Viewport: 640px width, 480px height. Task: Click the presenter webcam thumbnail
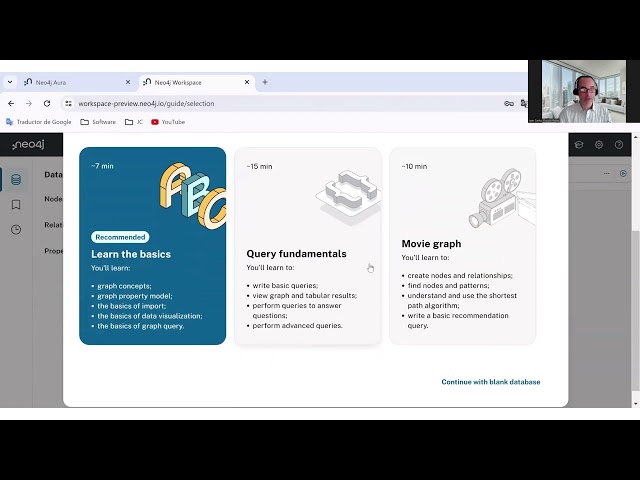click(x=584, y=91)
